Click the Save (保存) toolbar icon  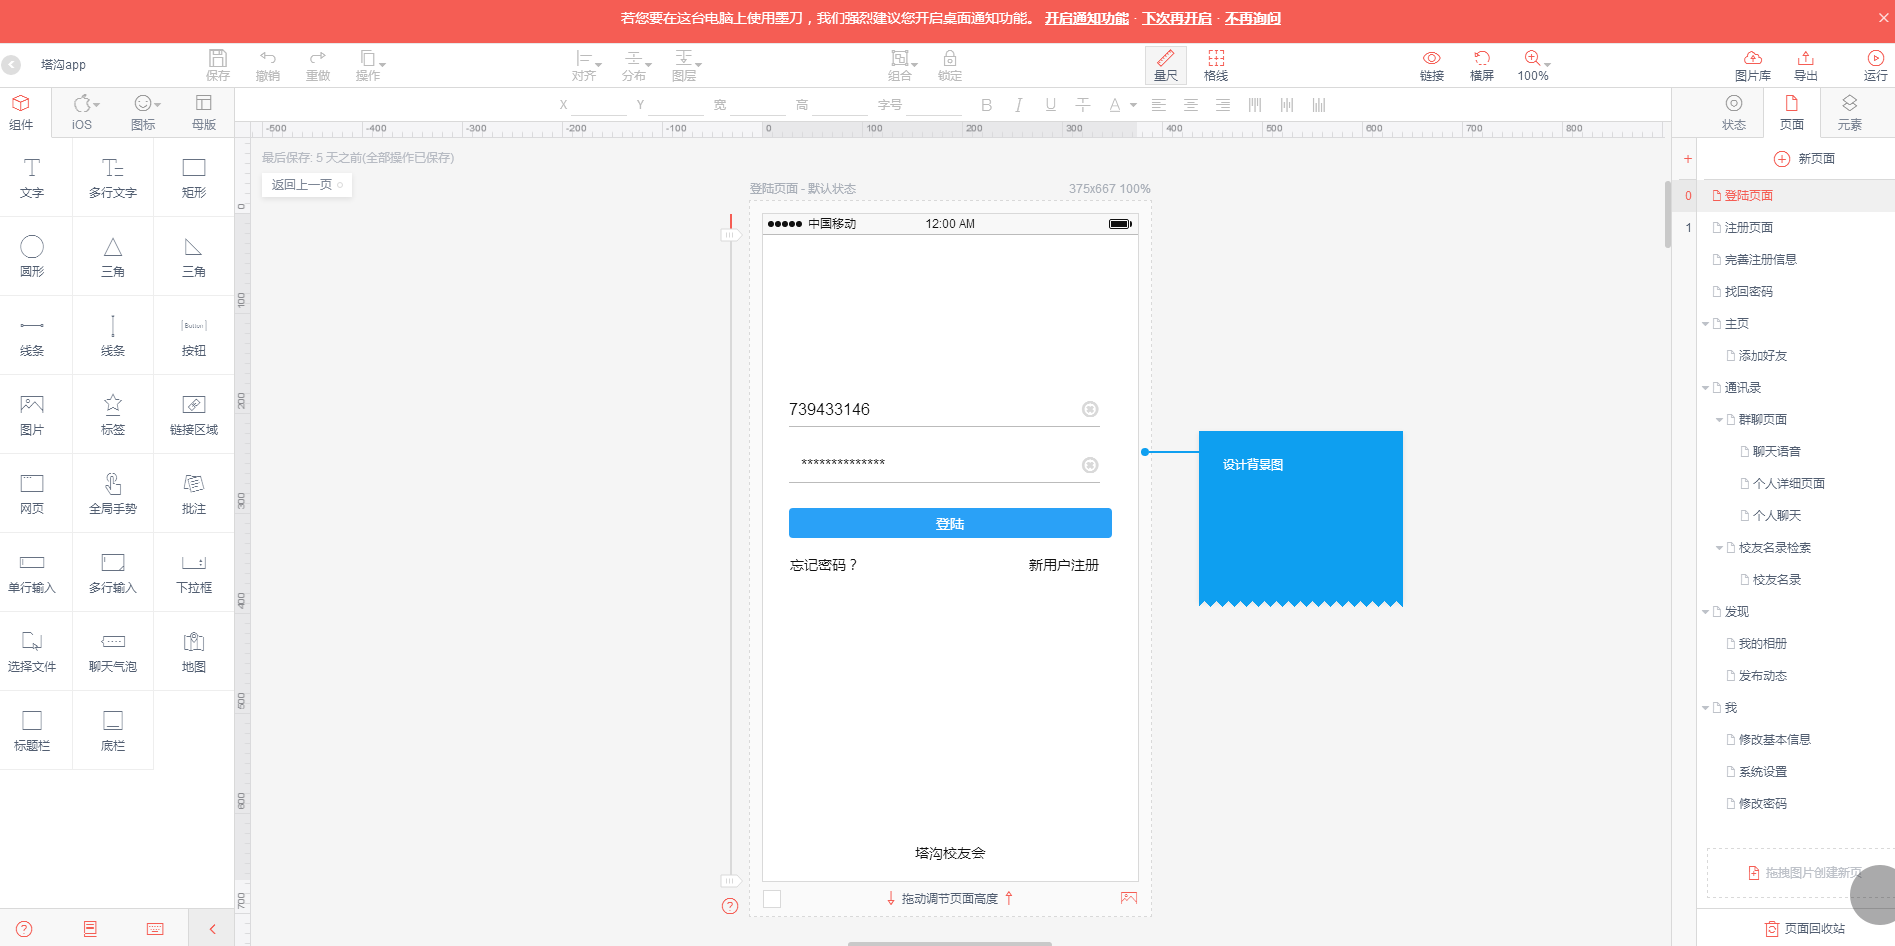(217, 65)
